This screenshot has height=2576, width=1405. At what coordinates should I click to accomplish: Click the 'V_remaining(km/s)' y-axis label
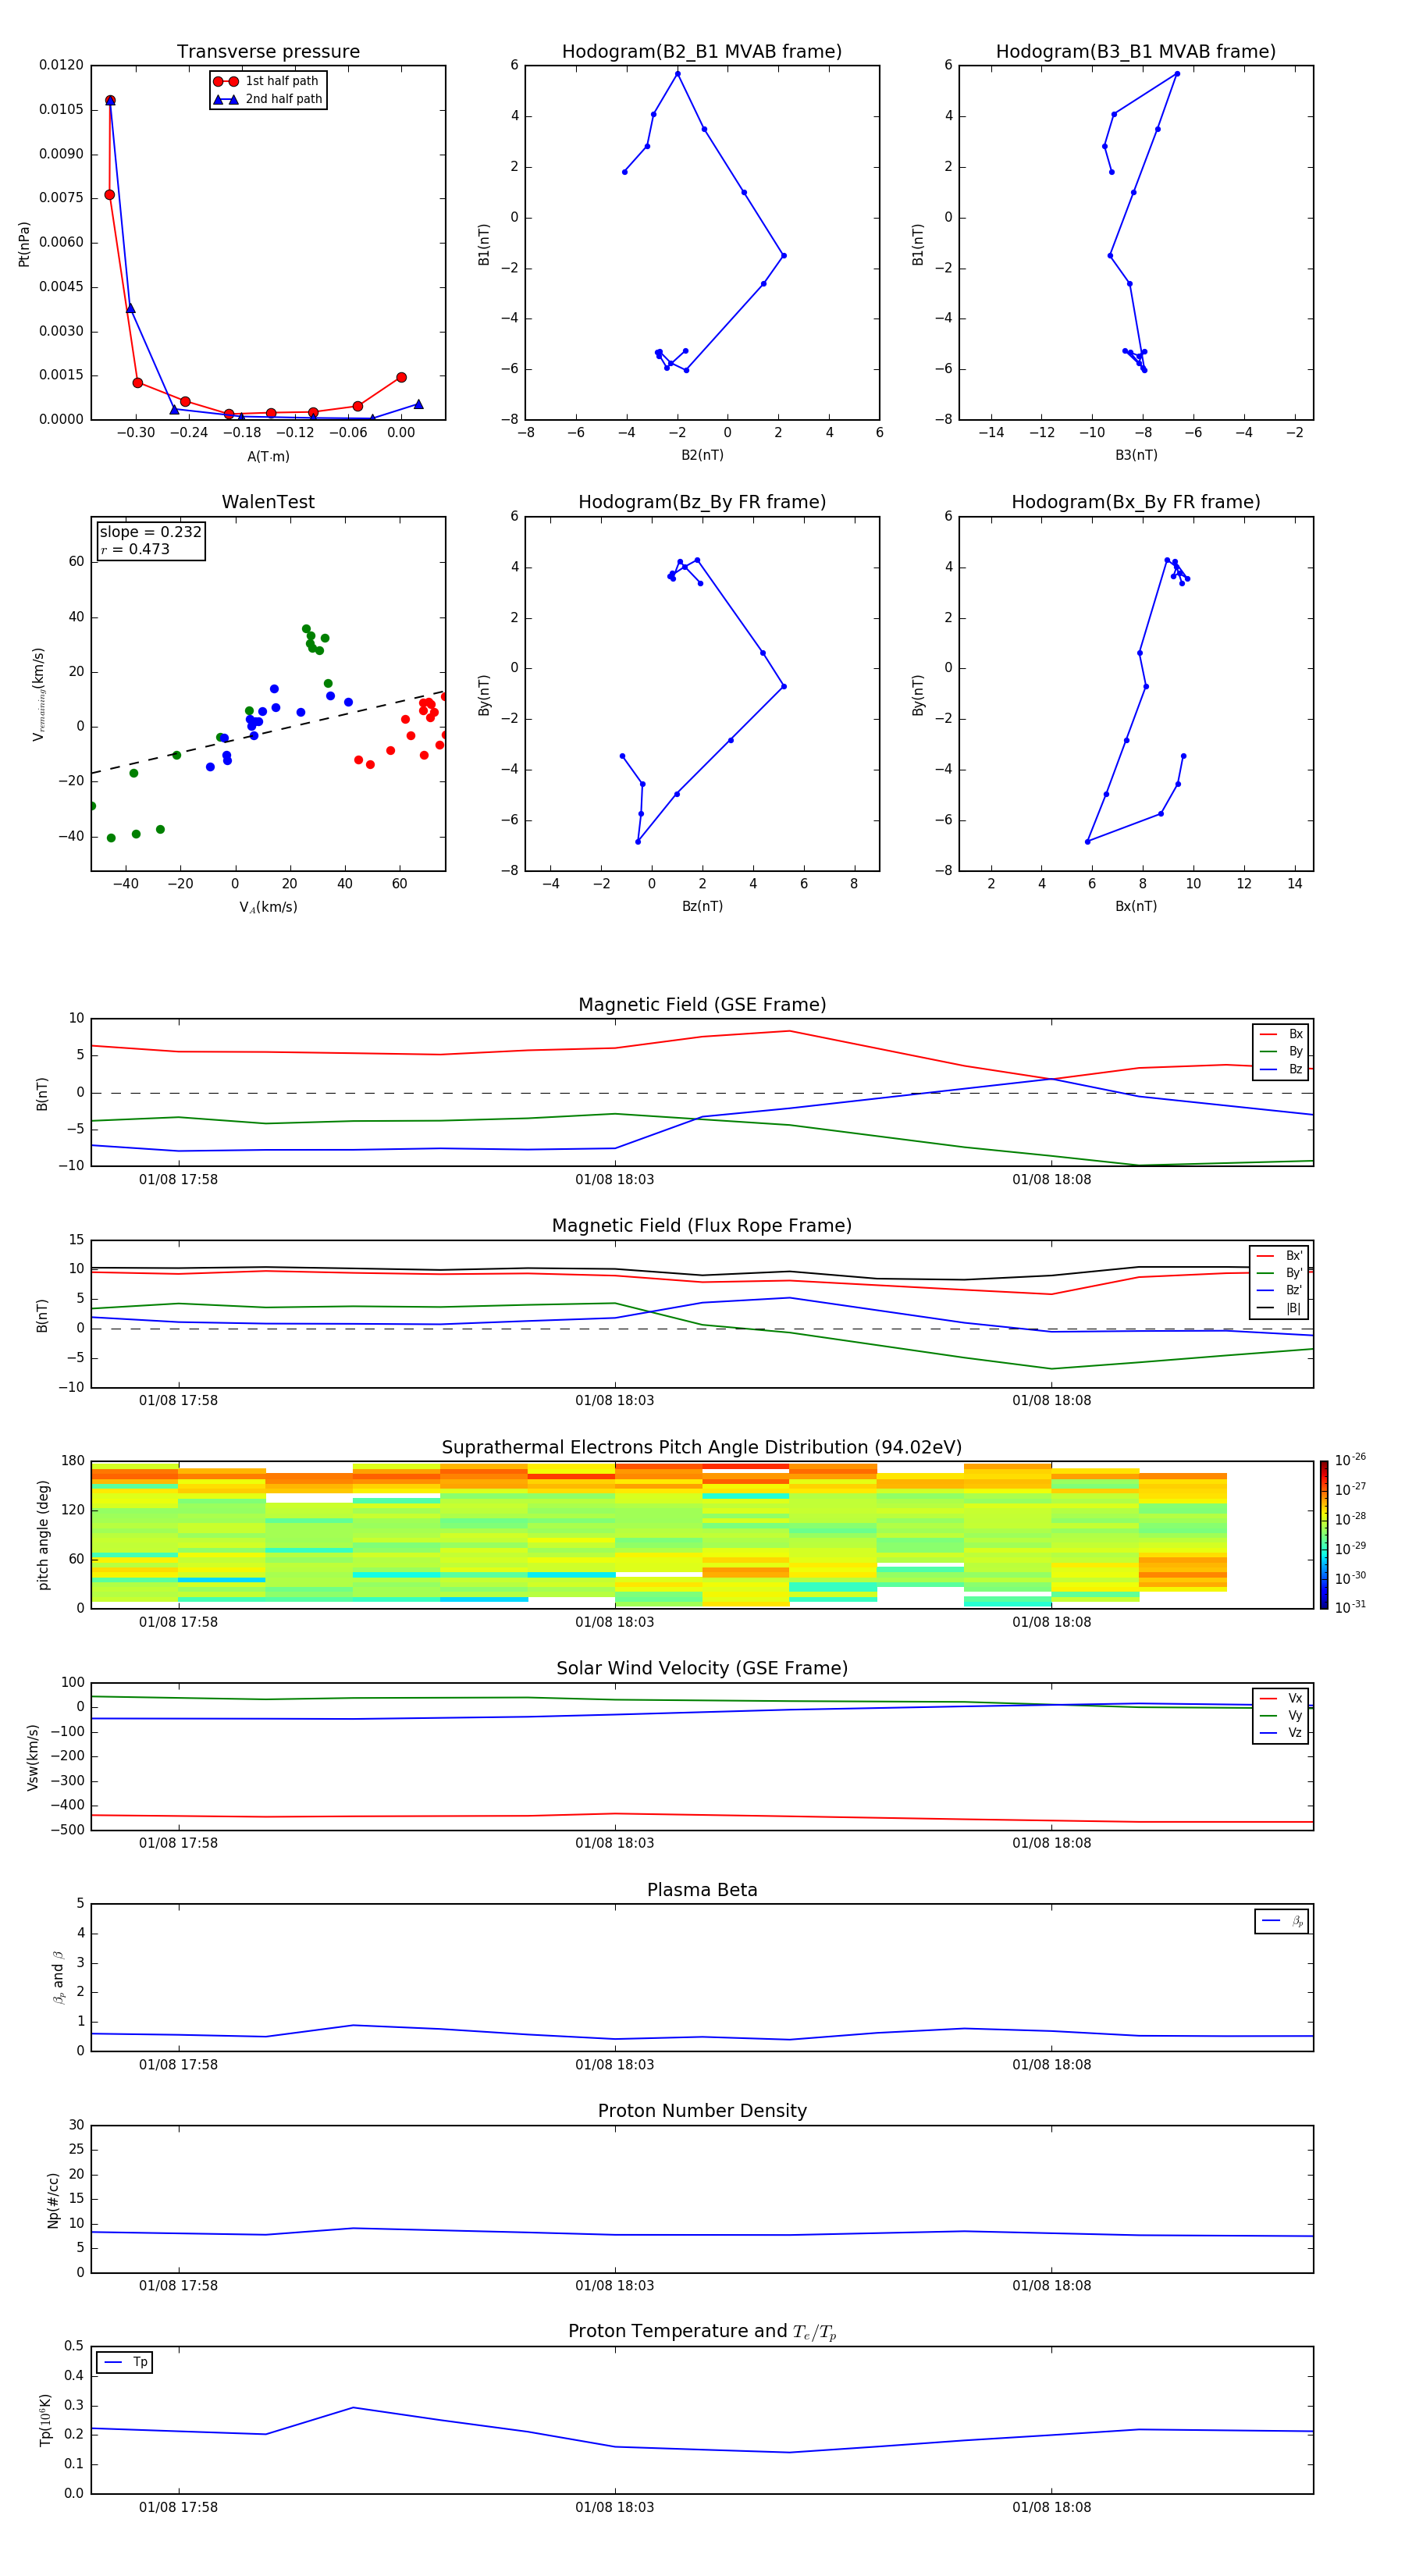[38, 694]
